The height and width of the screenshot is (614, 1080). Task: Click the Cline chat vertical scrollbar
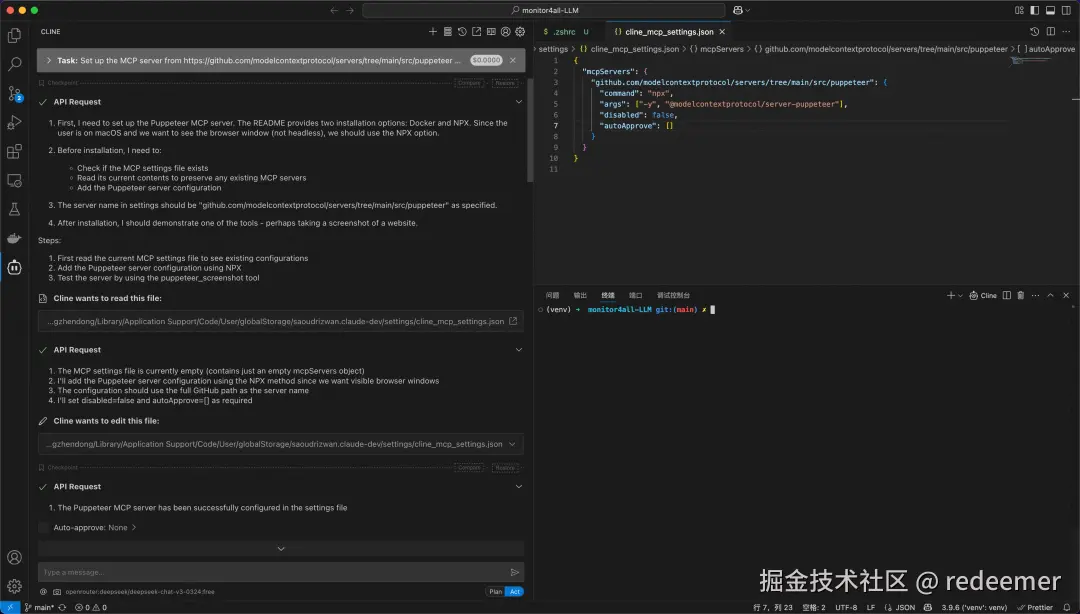pyautogui.click(x=530, y=131)
